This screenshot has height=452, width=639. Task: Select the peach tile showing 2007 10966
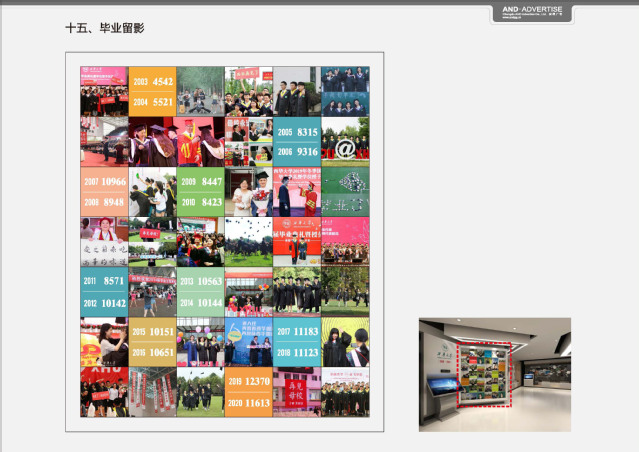pyautogui.click(x=104, y=192)
